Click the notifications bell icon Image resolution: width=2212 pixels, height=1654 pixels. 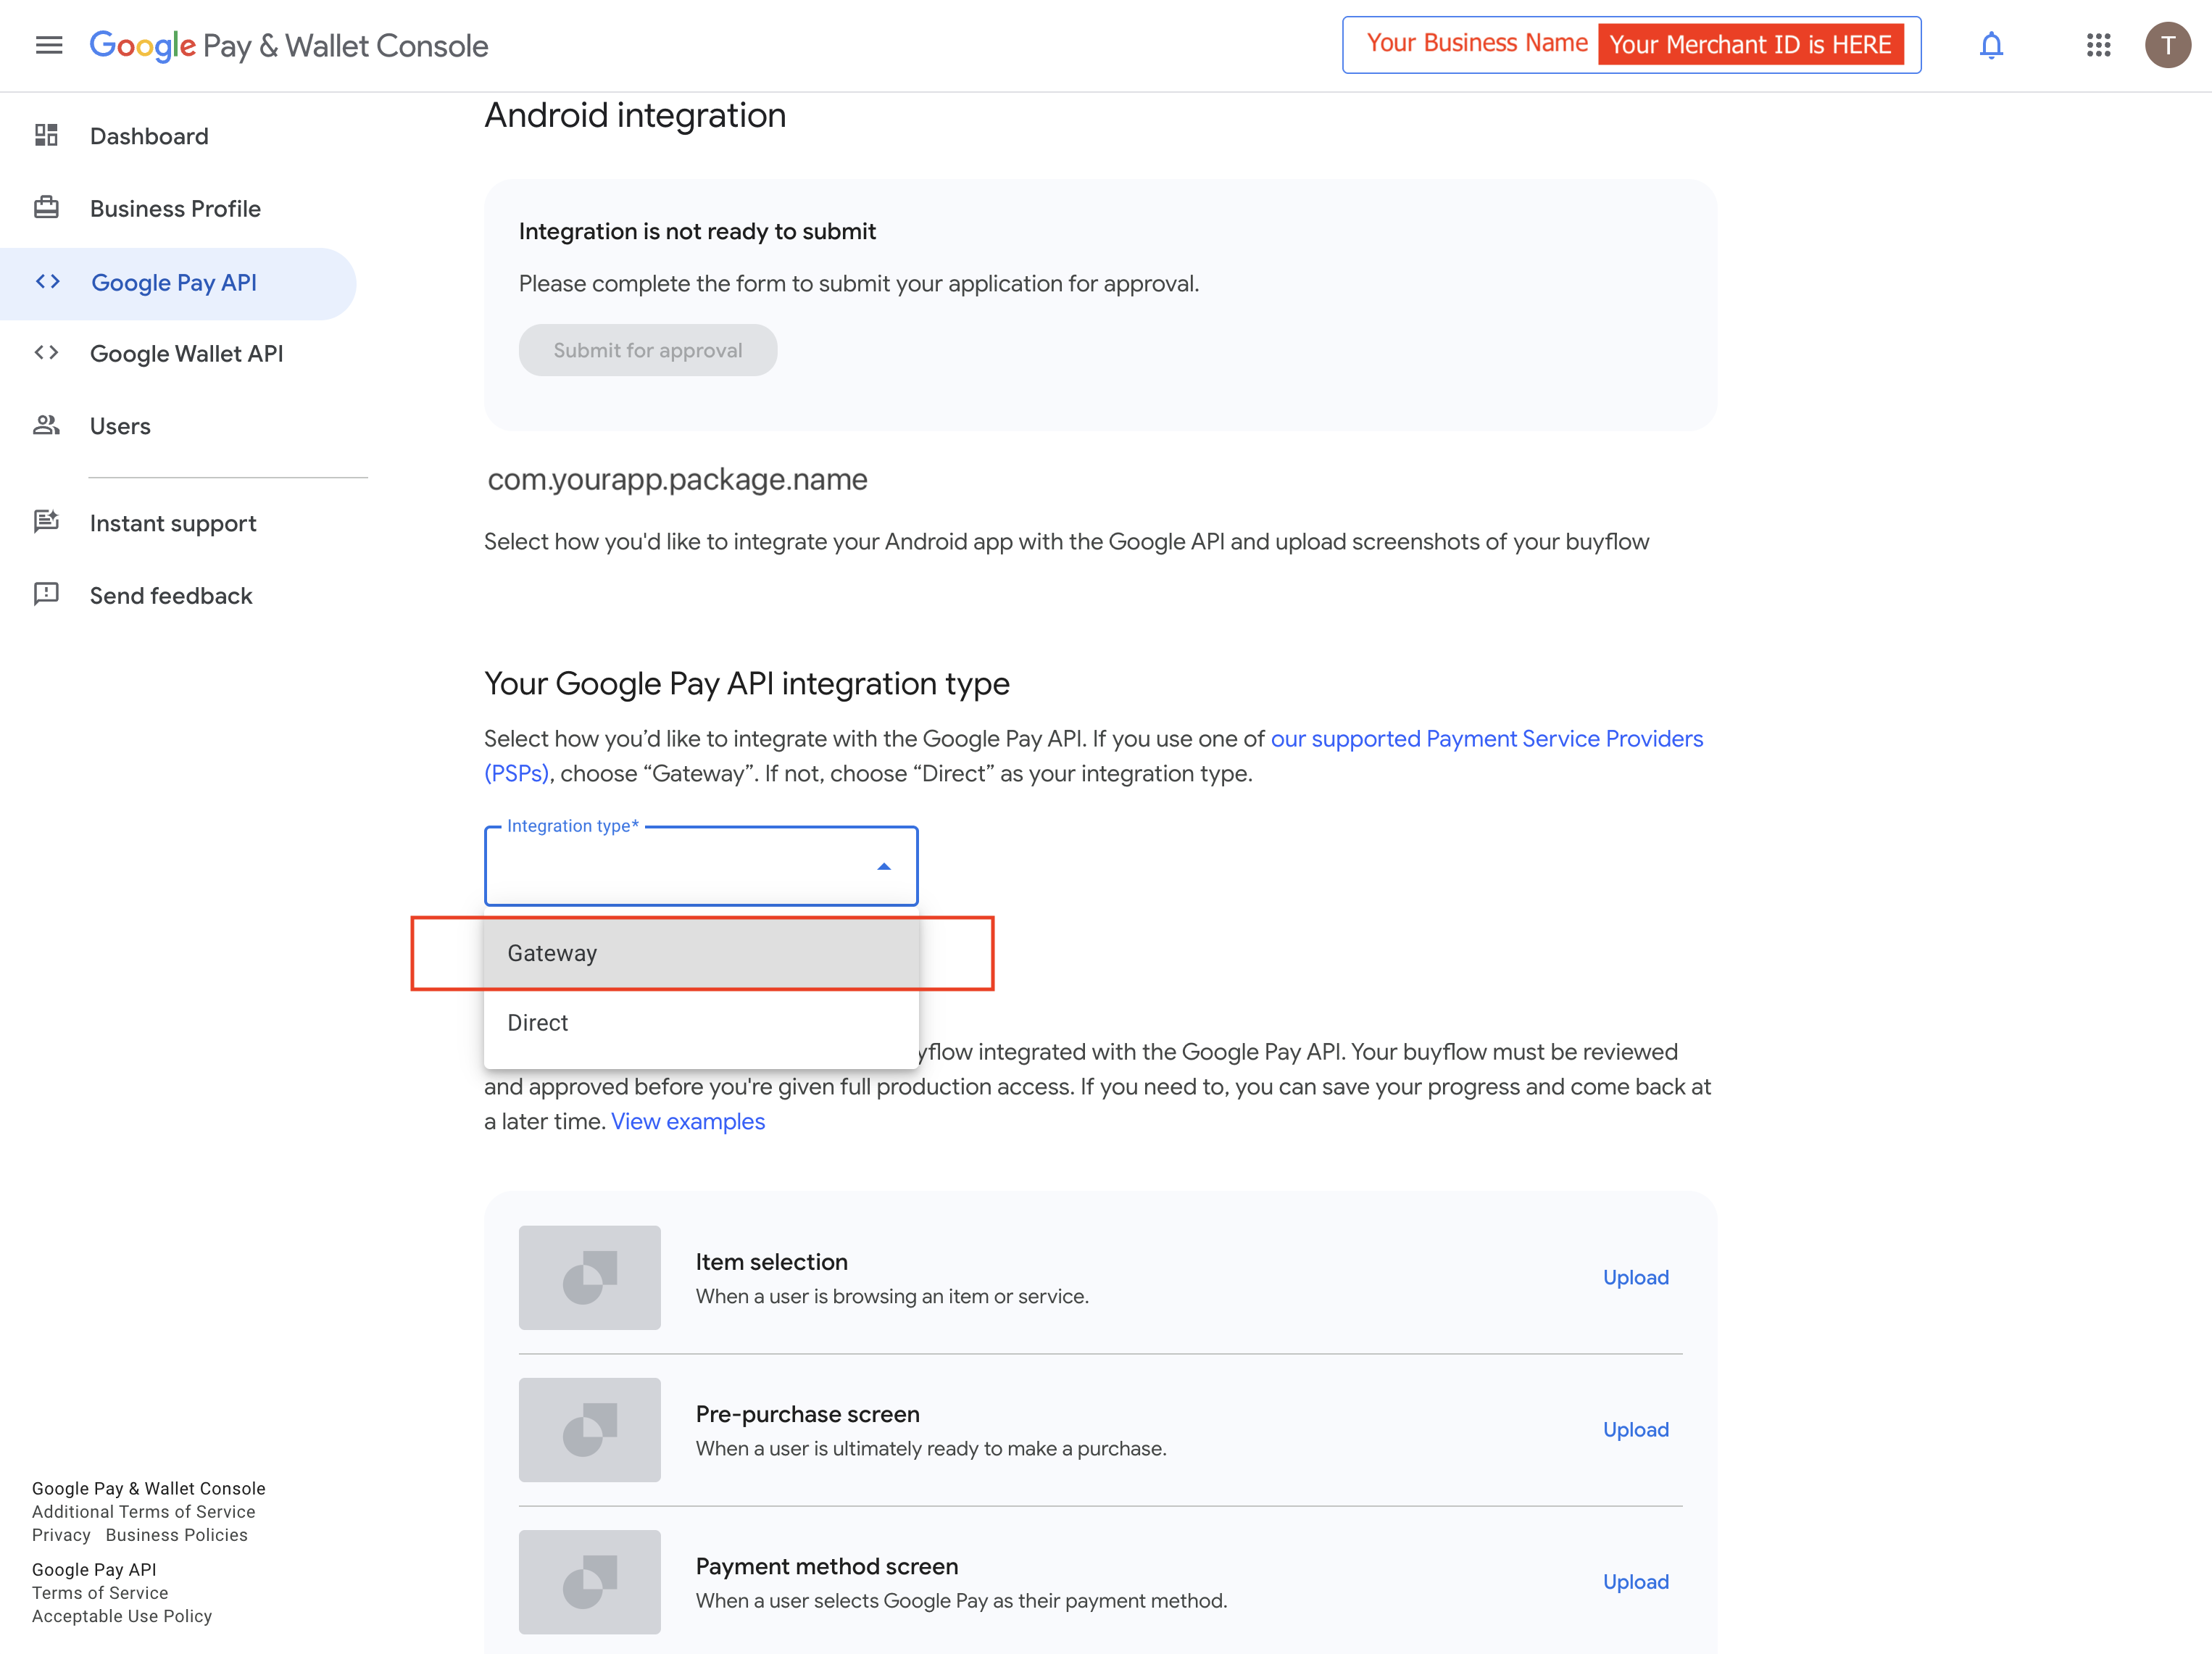click(x=1990, y=45)
